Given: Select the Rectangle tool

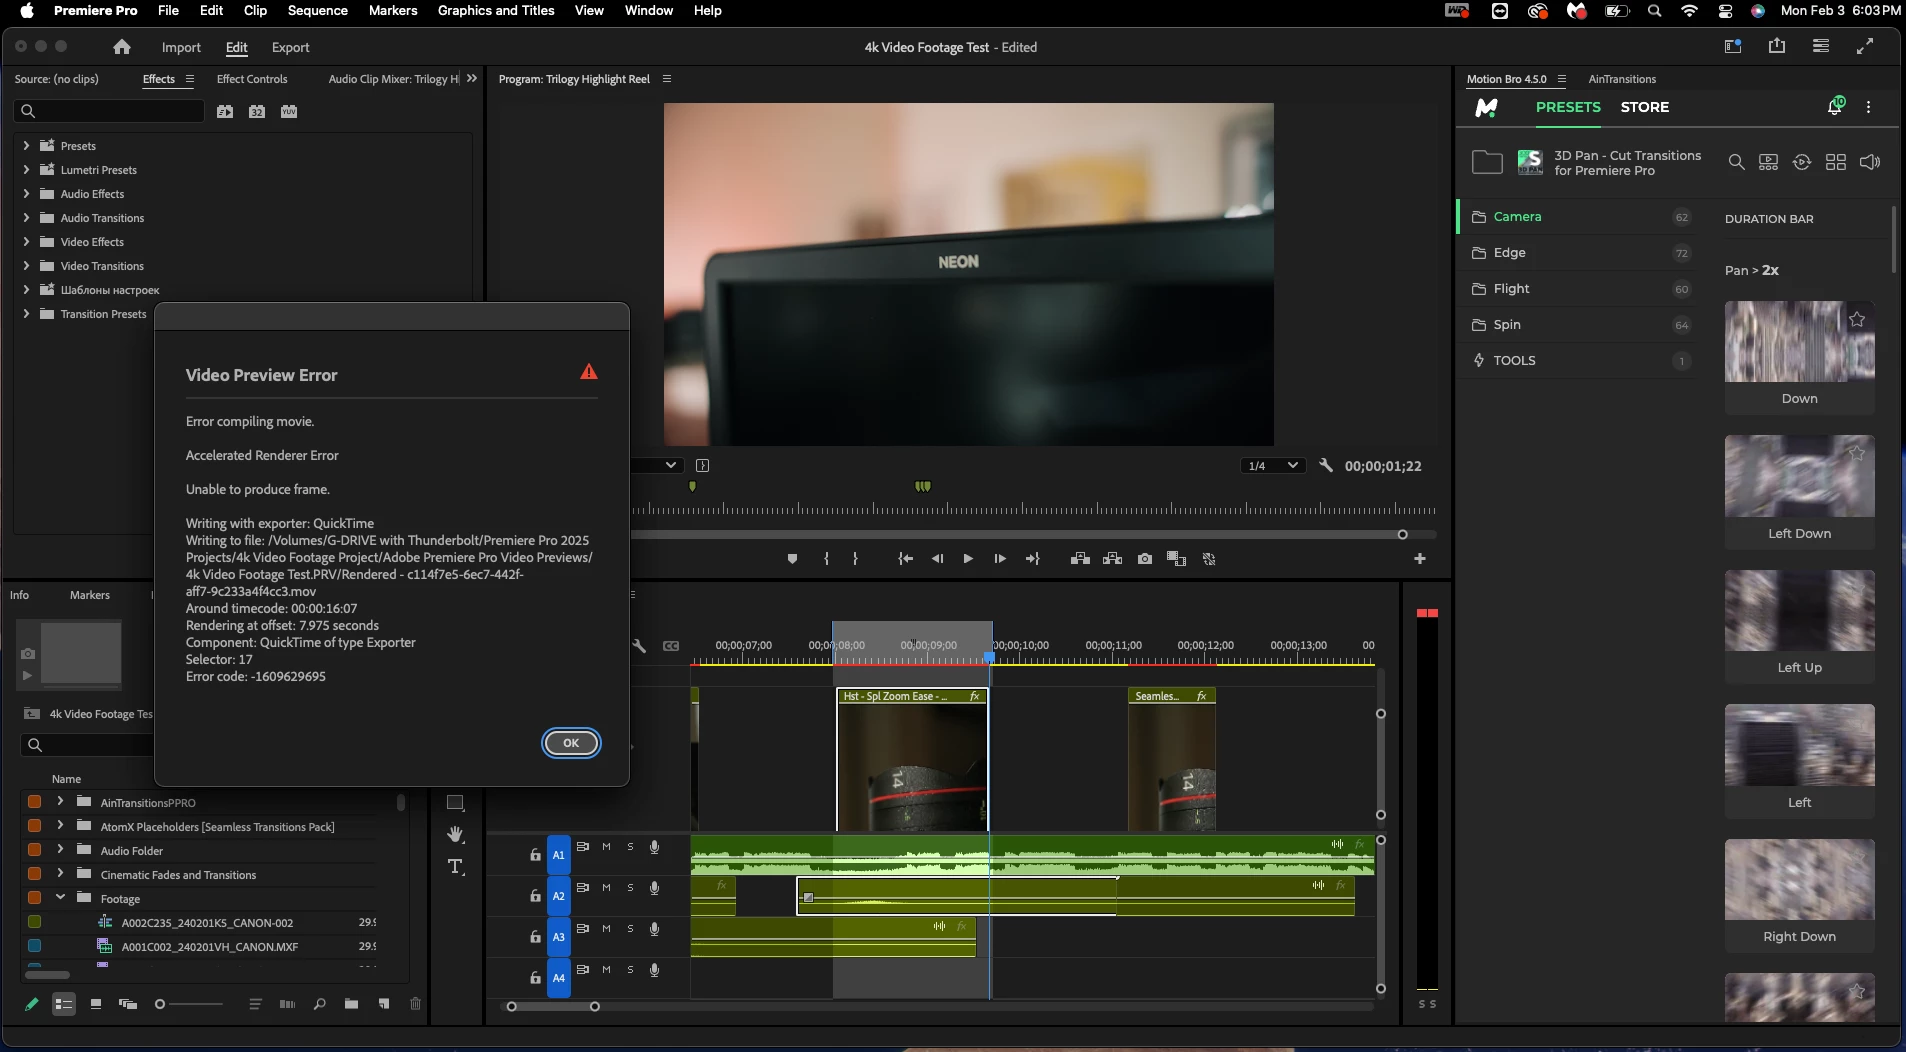Looking at the screenshot, I should click(455, 802).
